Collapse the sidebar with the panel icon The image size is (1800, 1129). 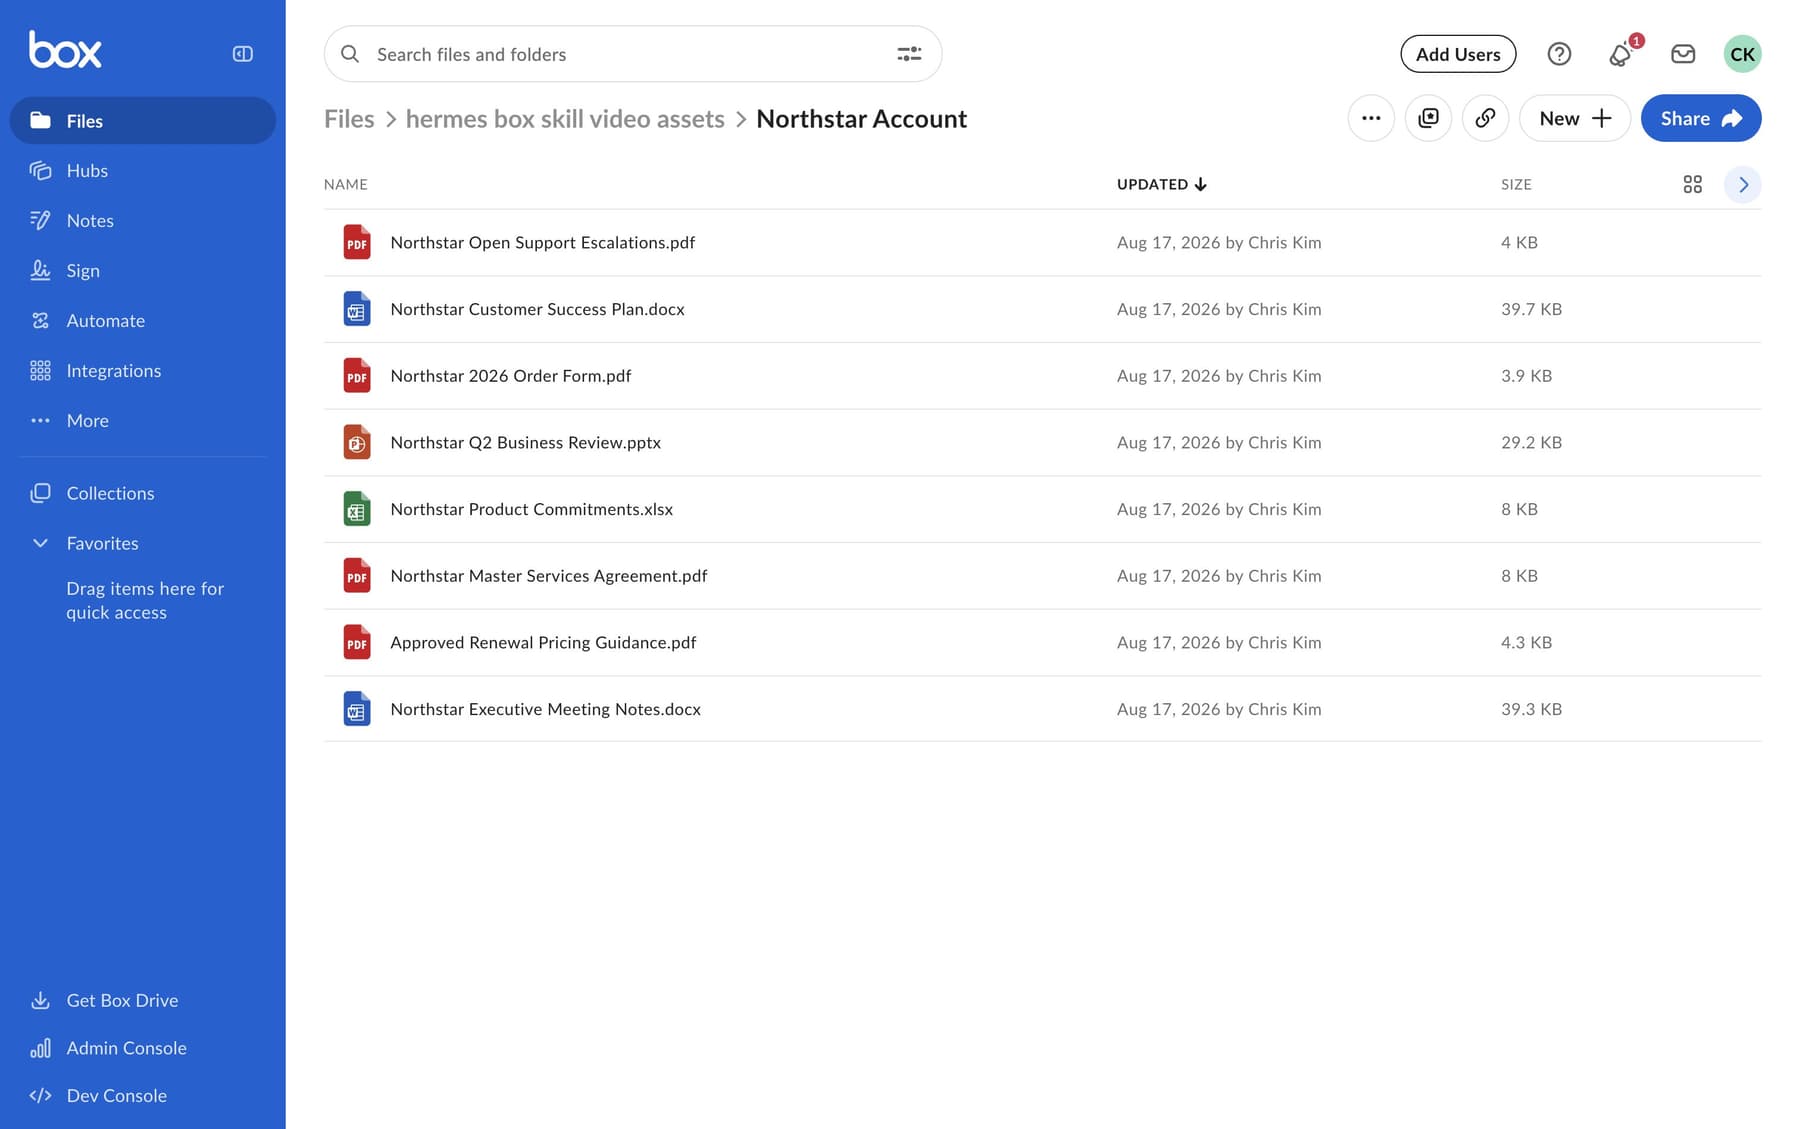[242, 54]
